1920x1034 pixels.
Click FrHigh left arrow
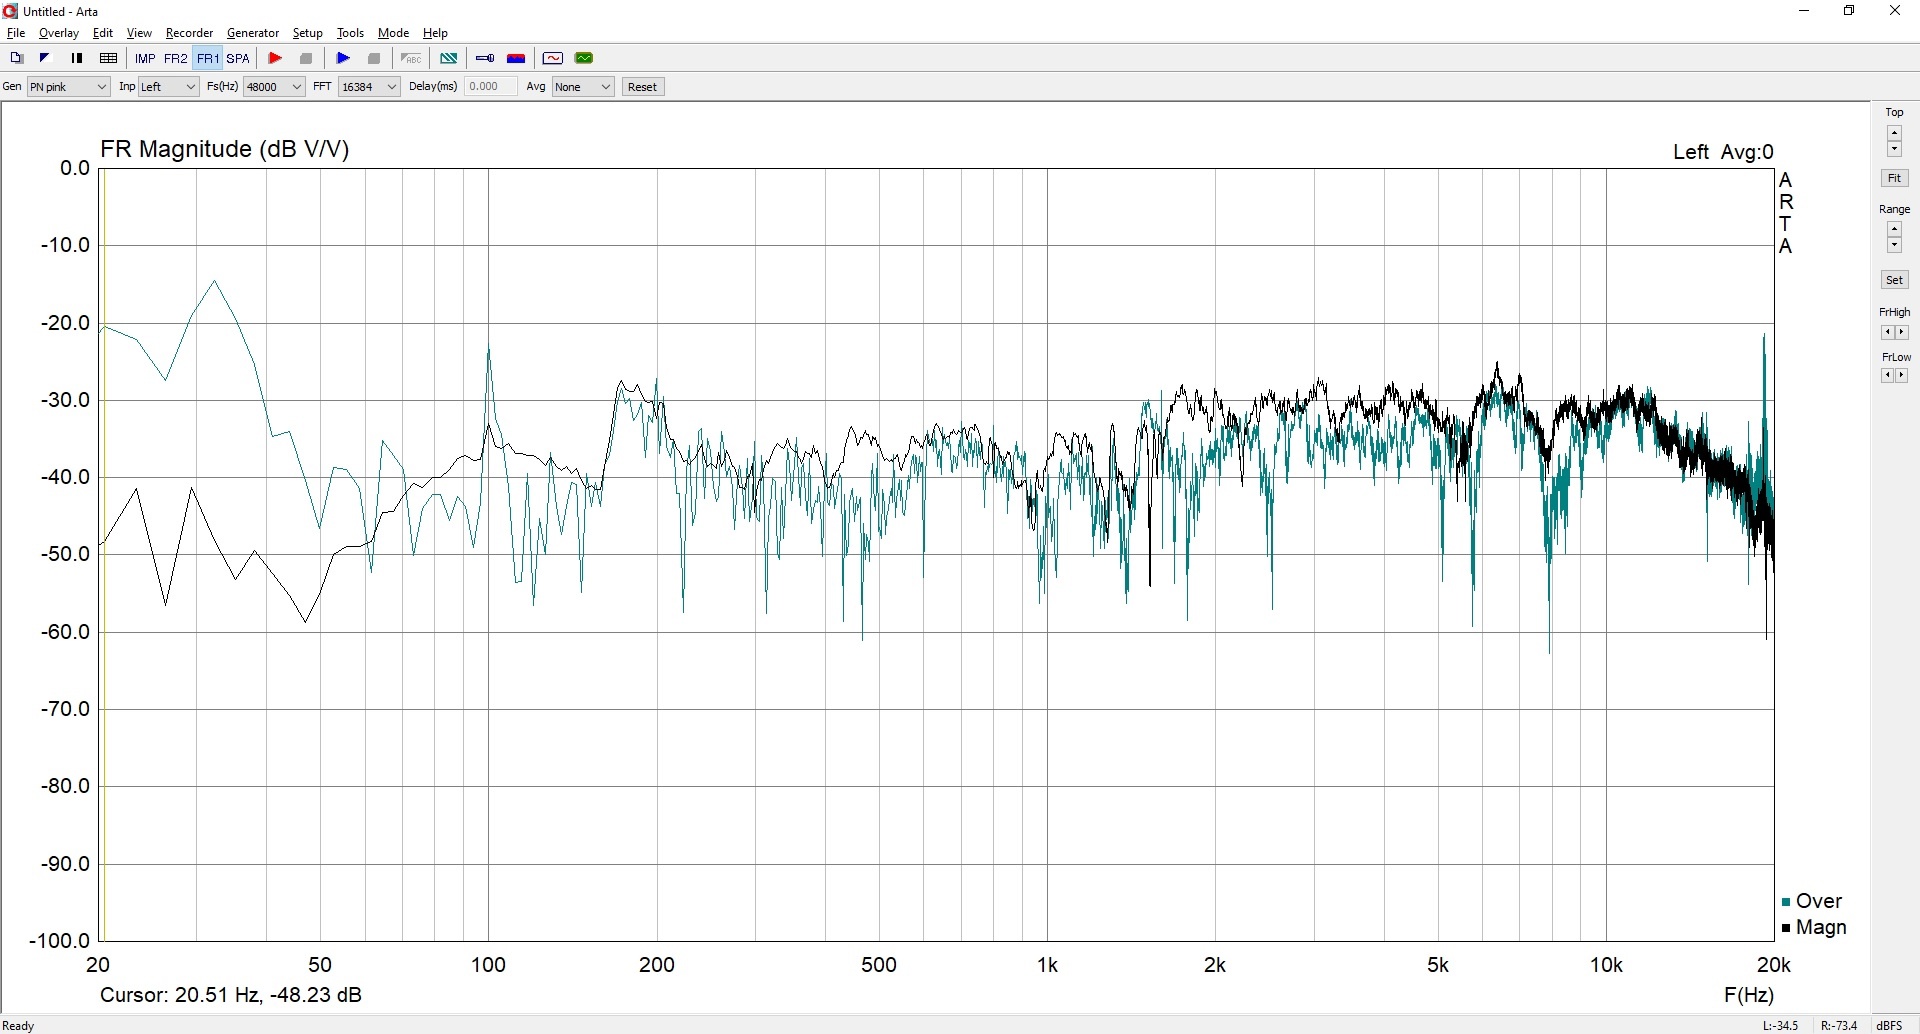pyautogui.click(x=1887, y=333)
